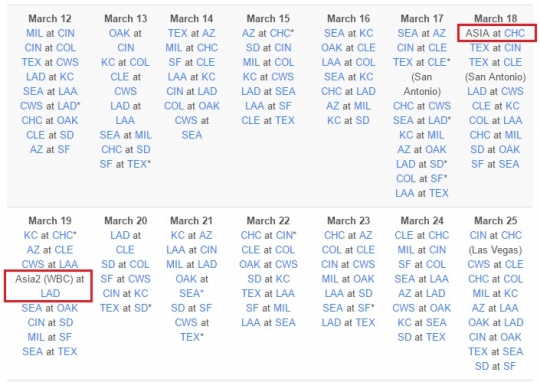Screen dimensions: 540x382
Task: Select CLE at TEX link on March 15
Action: (268, 120)
